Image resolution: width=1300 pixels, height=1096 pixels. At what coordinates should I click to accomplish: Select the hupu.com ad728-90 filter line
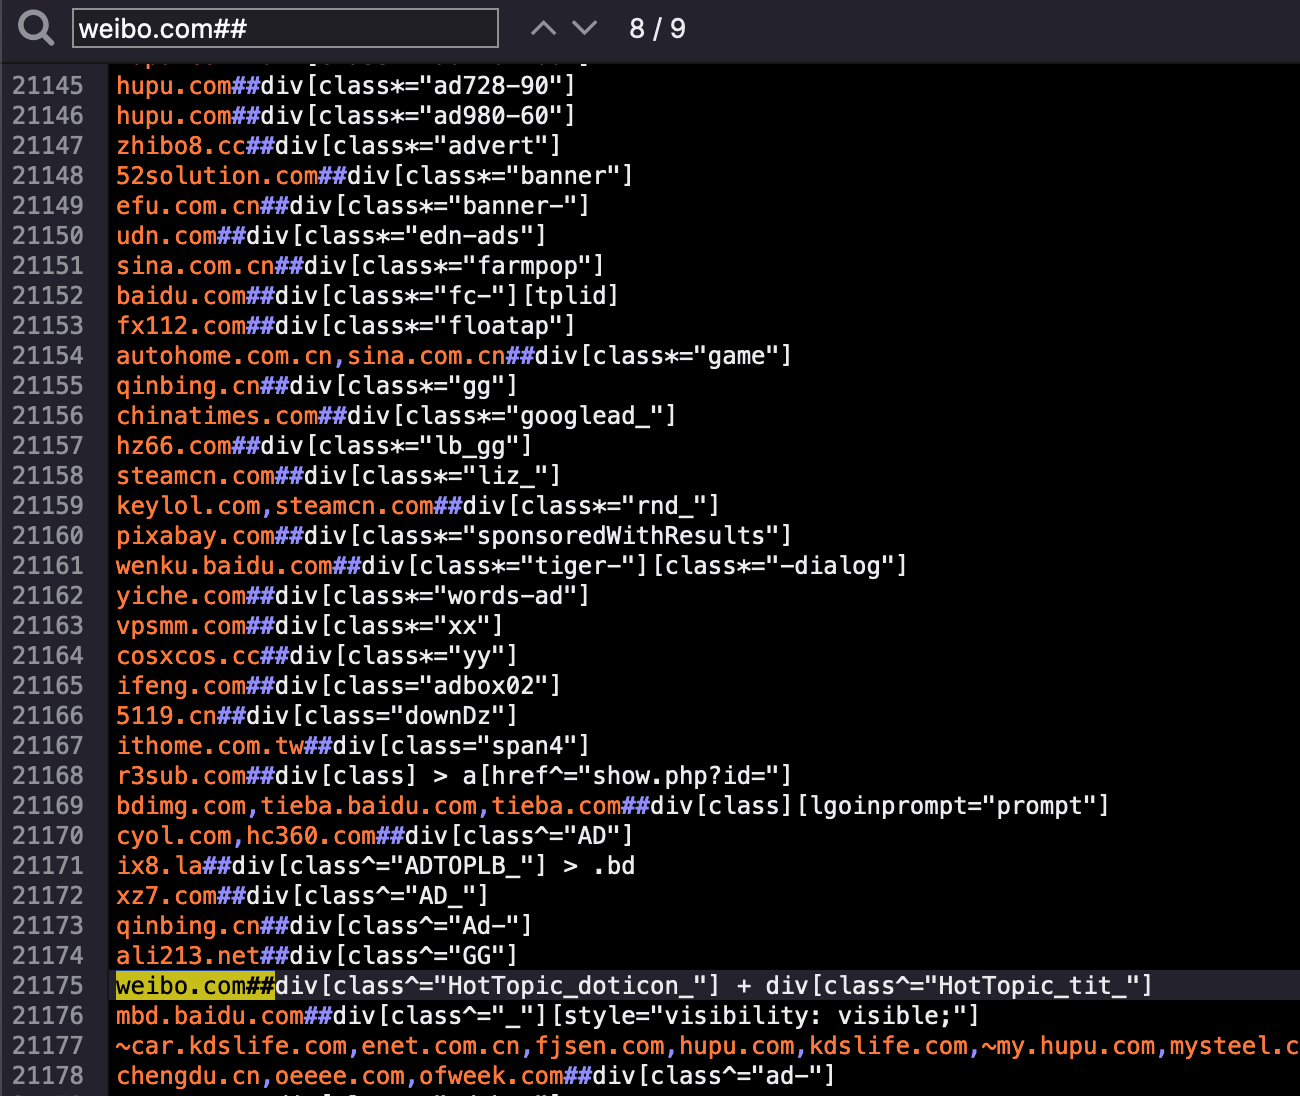(x=346, y=85)
